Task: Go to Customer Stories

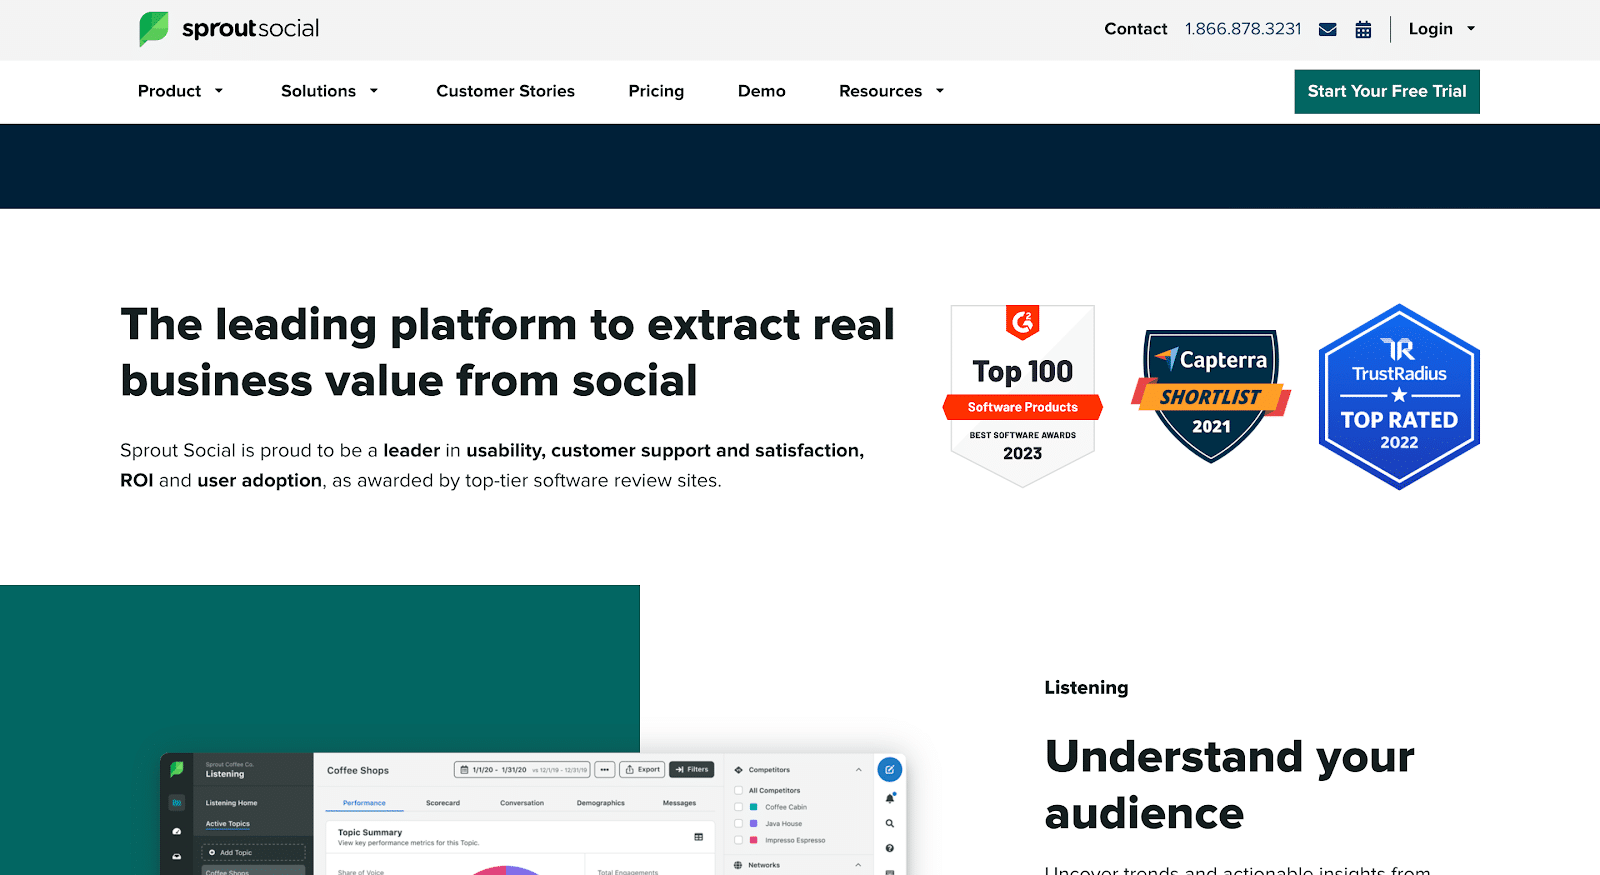Action: [505, 91]
